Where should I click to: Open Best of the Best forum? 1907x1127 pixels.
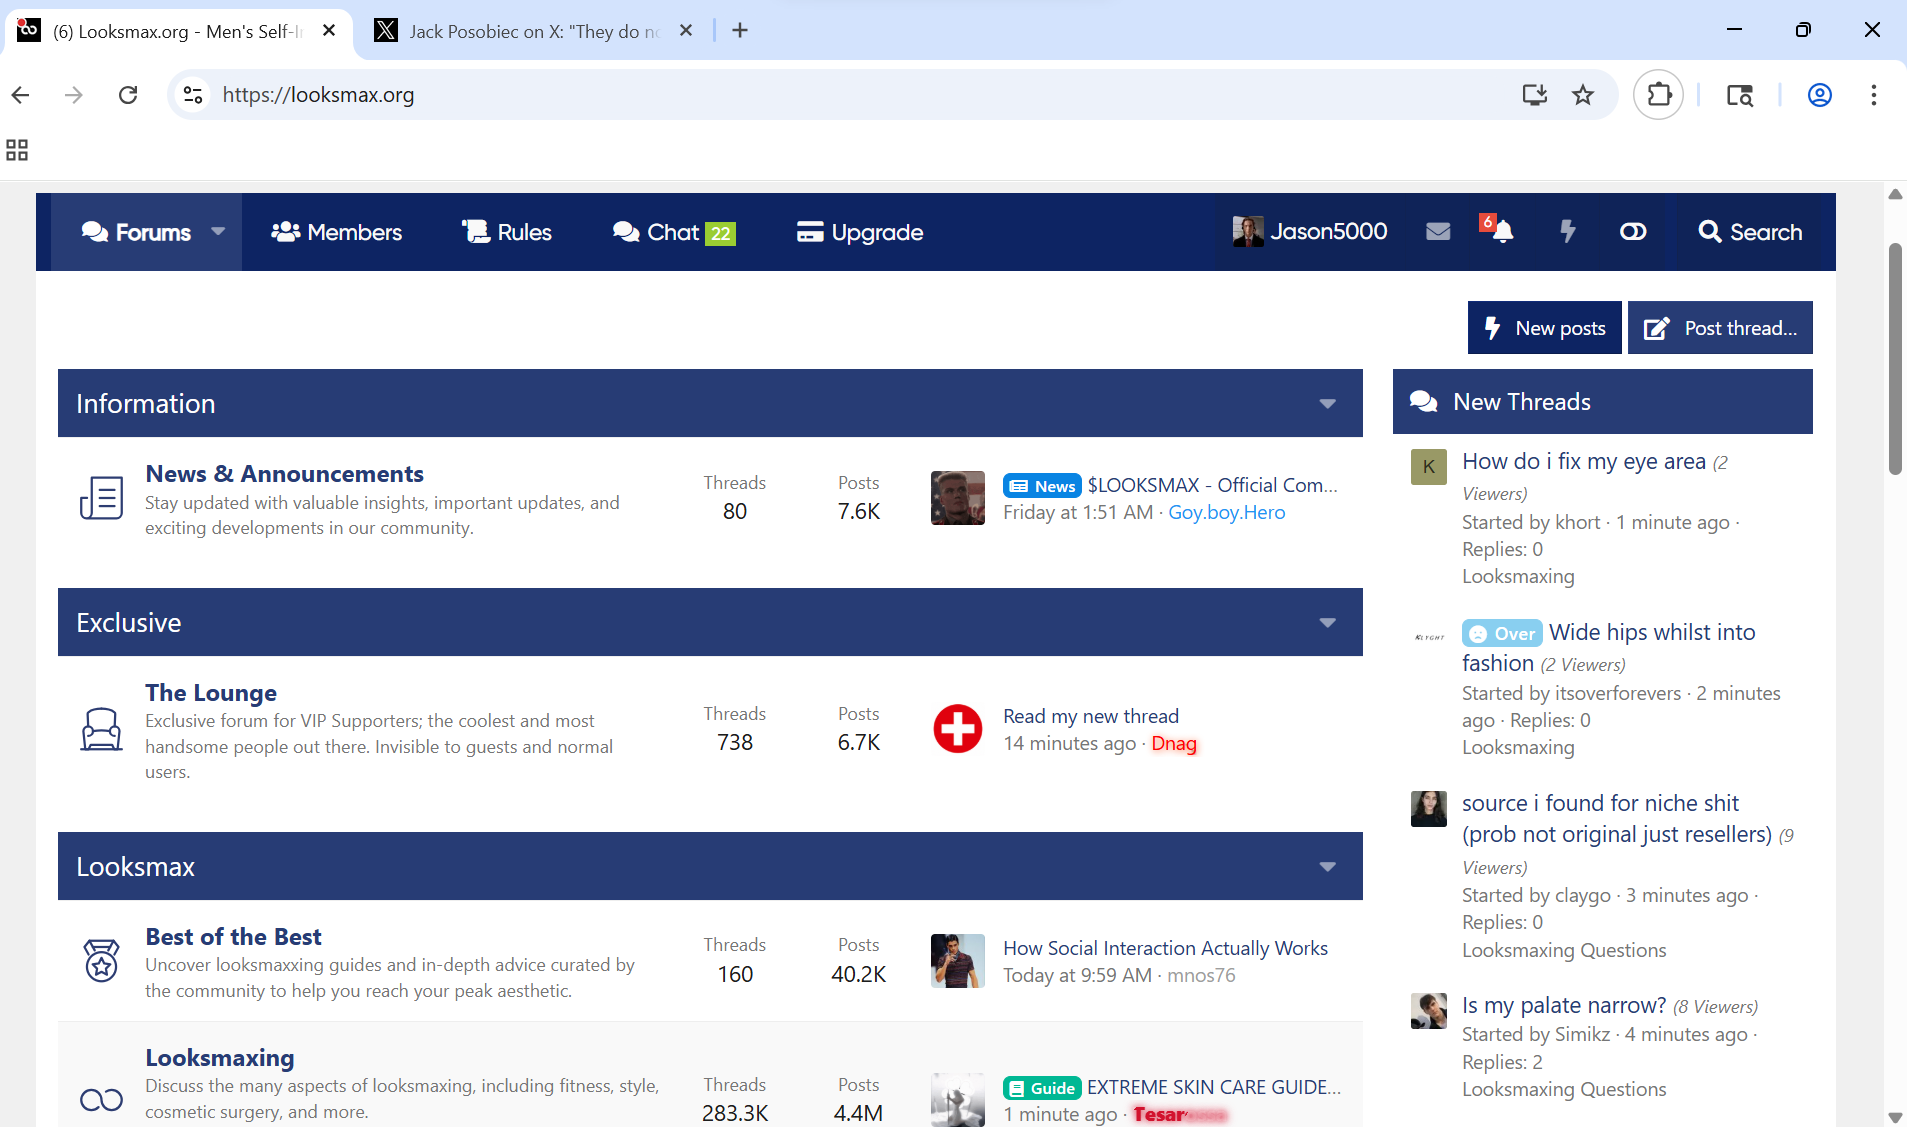pyautogui.click(x=233, y=937)
